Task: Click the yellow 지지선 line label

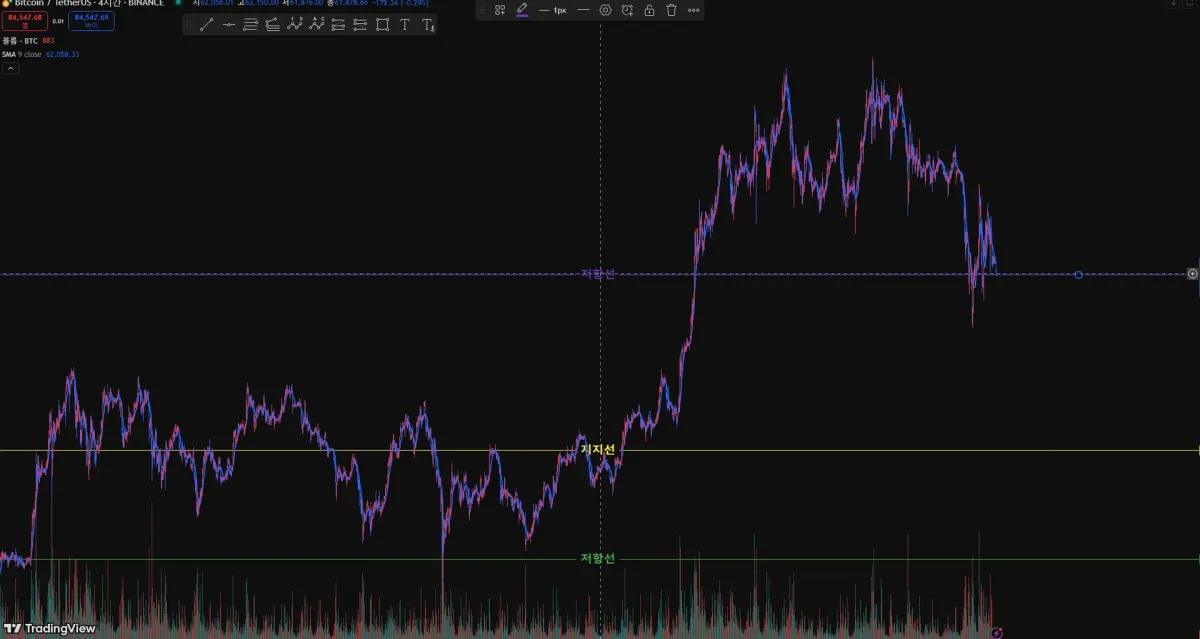Action: pos(598,450)
